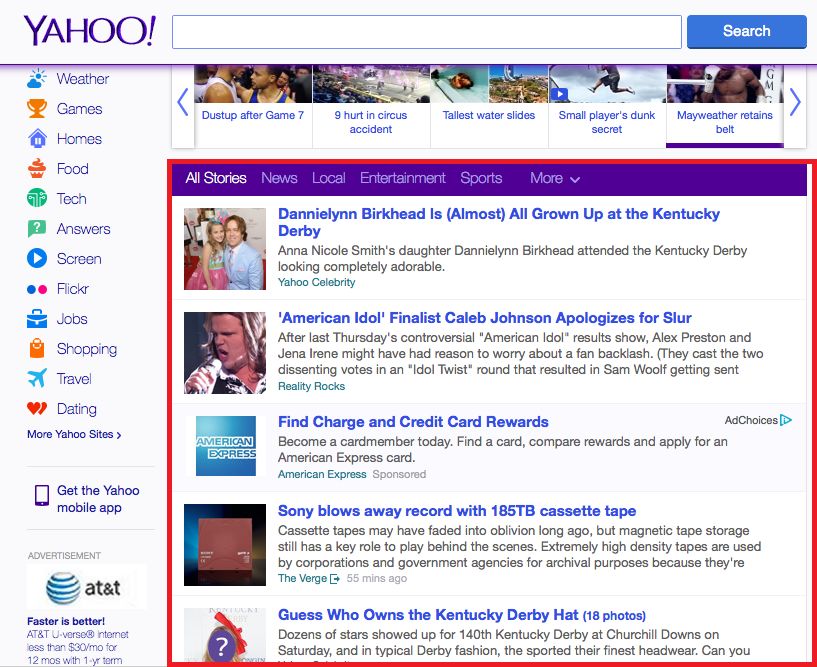The image size is (817, 667).
Task: Click the Weather sun-and-cloud icon
Action: (x=37, y=79)
